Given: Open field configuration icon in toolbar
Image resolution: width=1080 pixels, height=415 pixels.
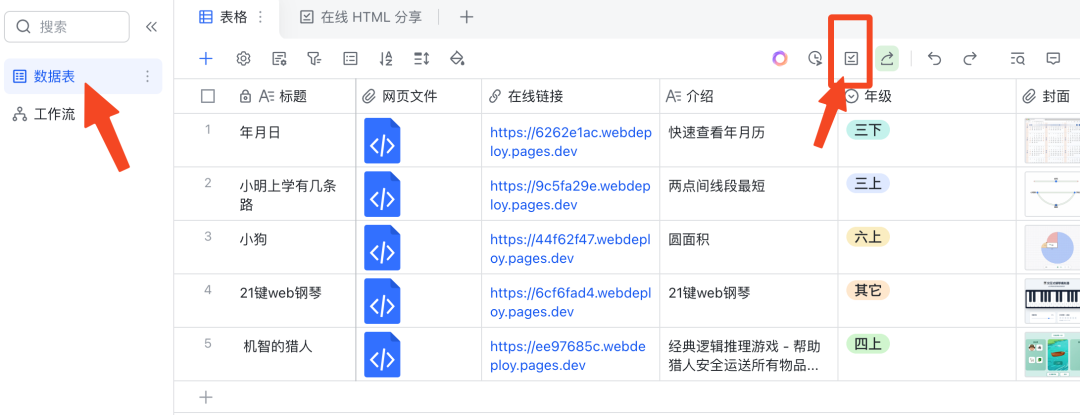Looking at the screenshot, I should (279, 58).
